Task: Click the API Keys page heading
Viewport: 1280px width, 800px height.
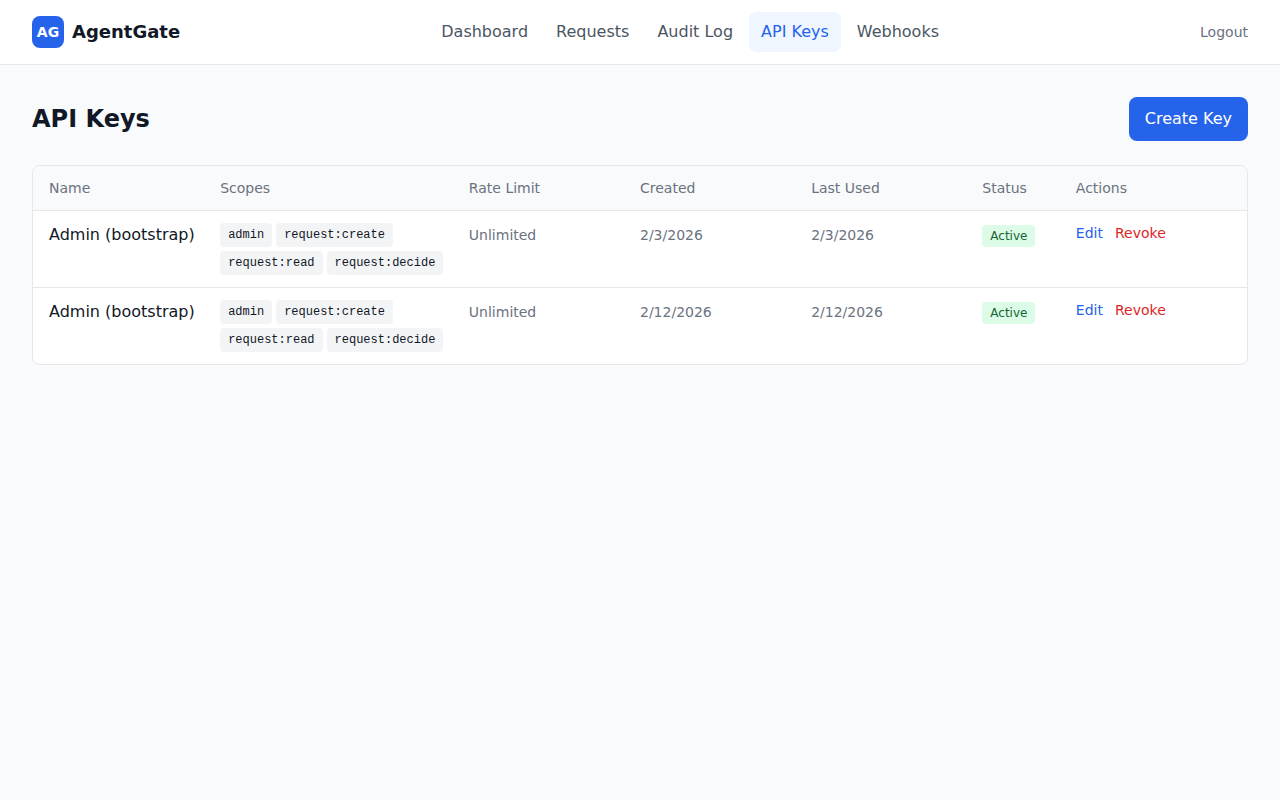Action: [x=91, y=118]
